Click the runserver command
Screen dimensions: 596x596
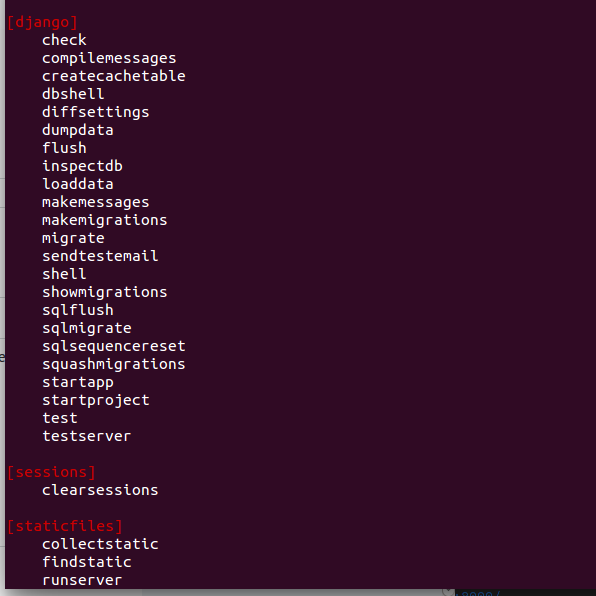pyautogui.click(x=82, y=580)
